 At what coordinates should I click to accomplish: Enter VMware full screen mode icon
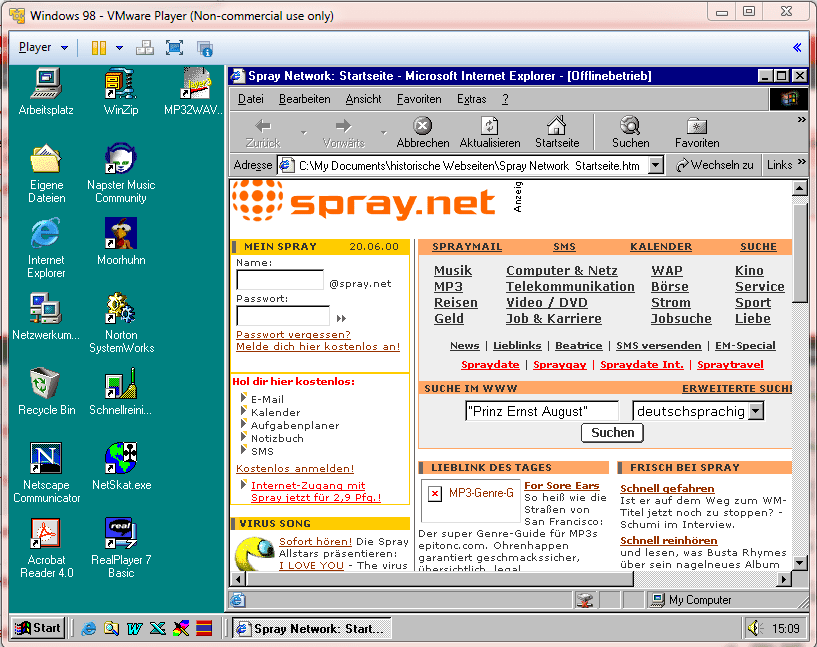174,48
